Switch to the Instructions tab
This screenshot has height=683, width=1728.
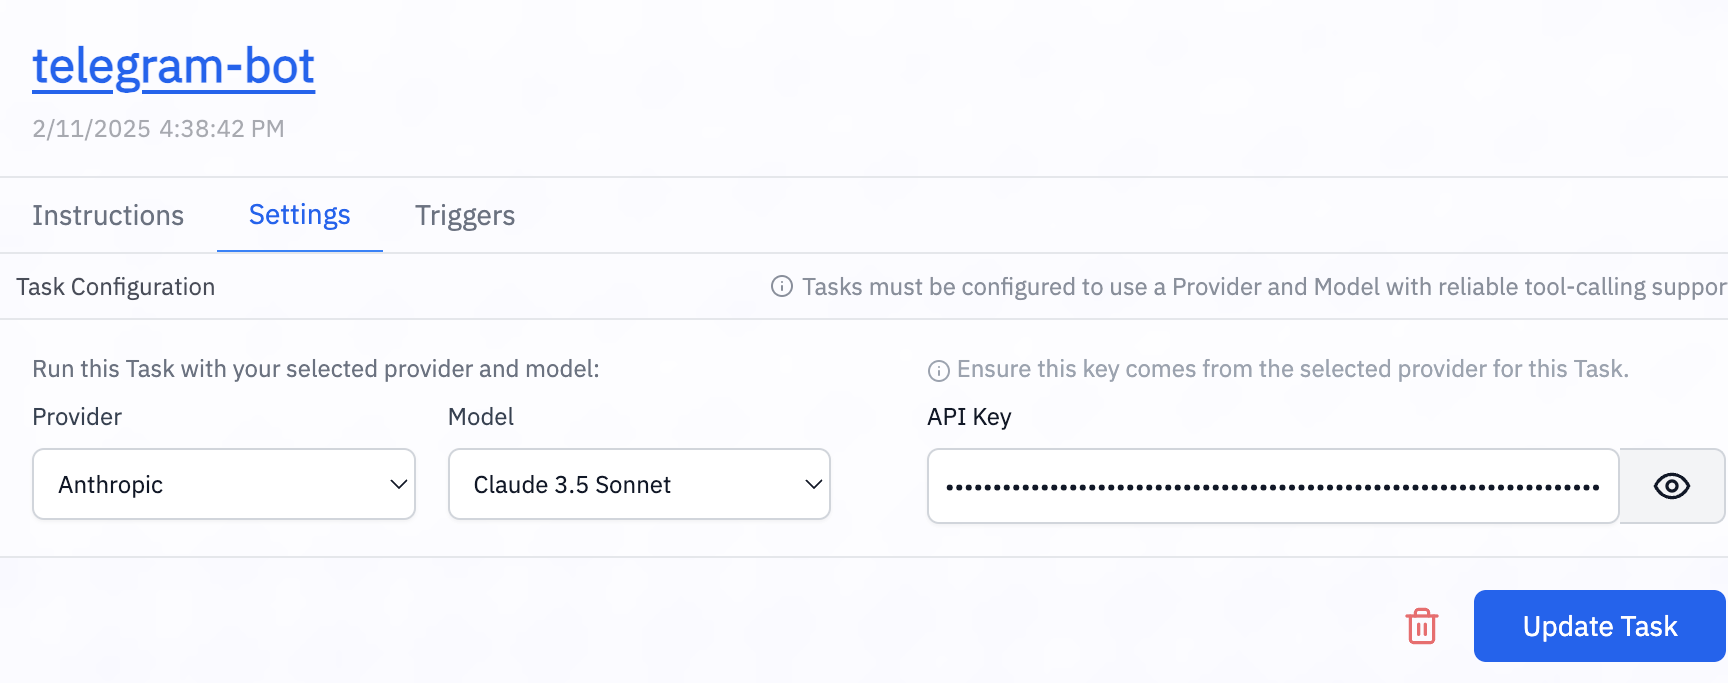(108, 216)
